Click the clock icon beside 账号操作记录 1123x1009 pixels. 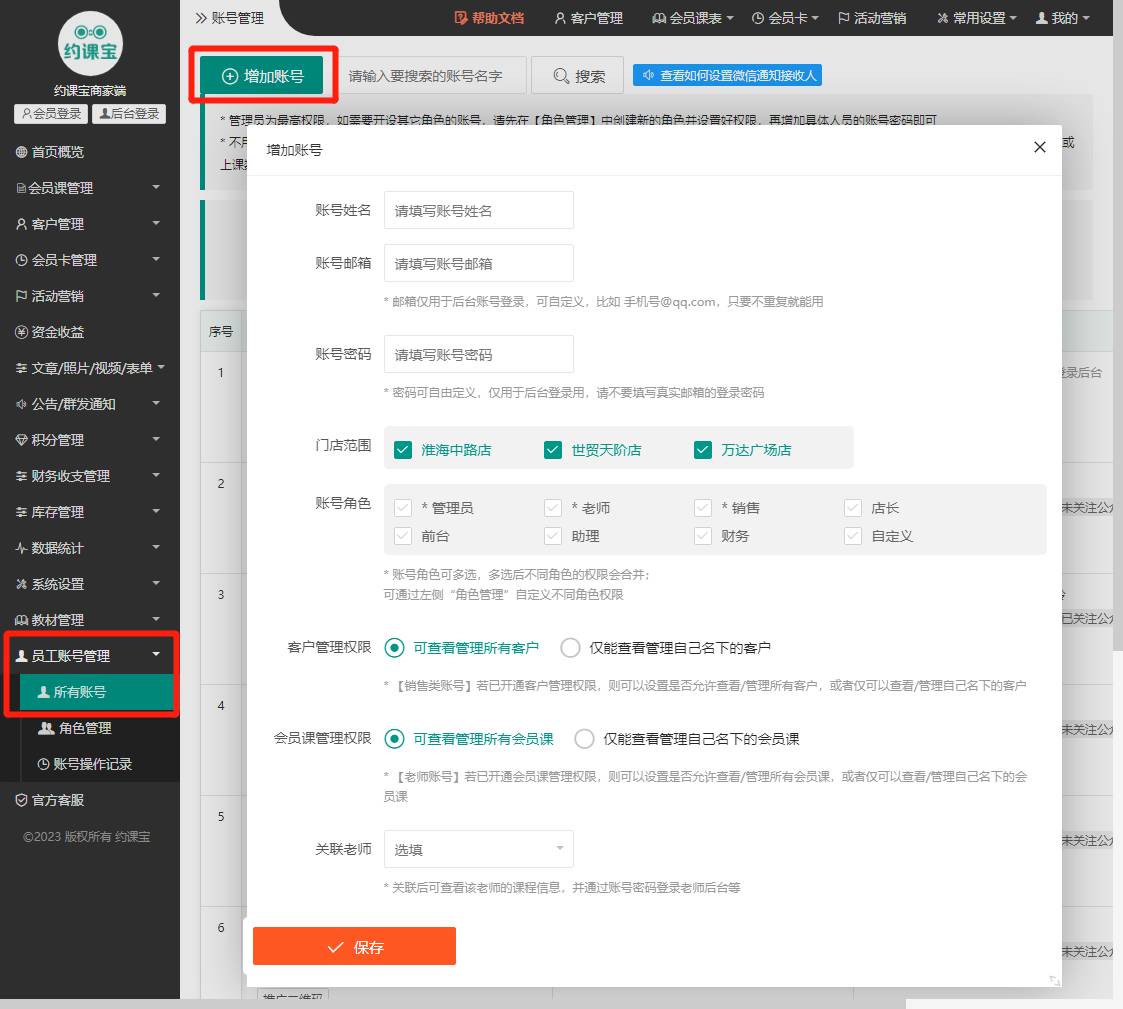44,764
